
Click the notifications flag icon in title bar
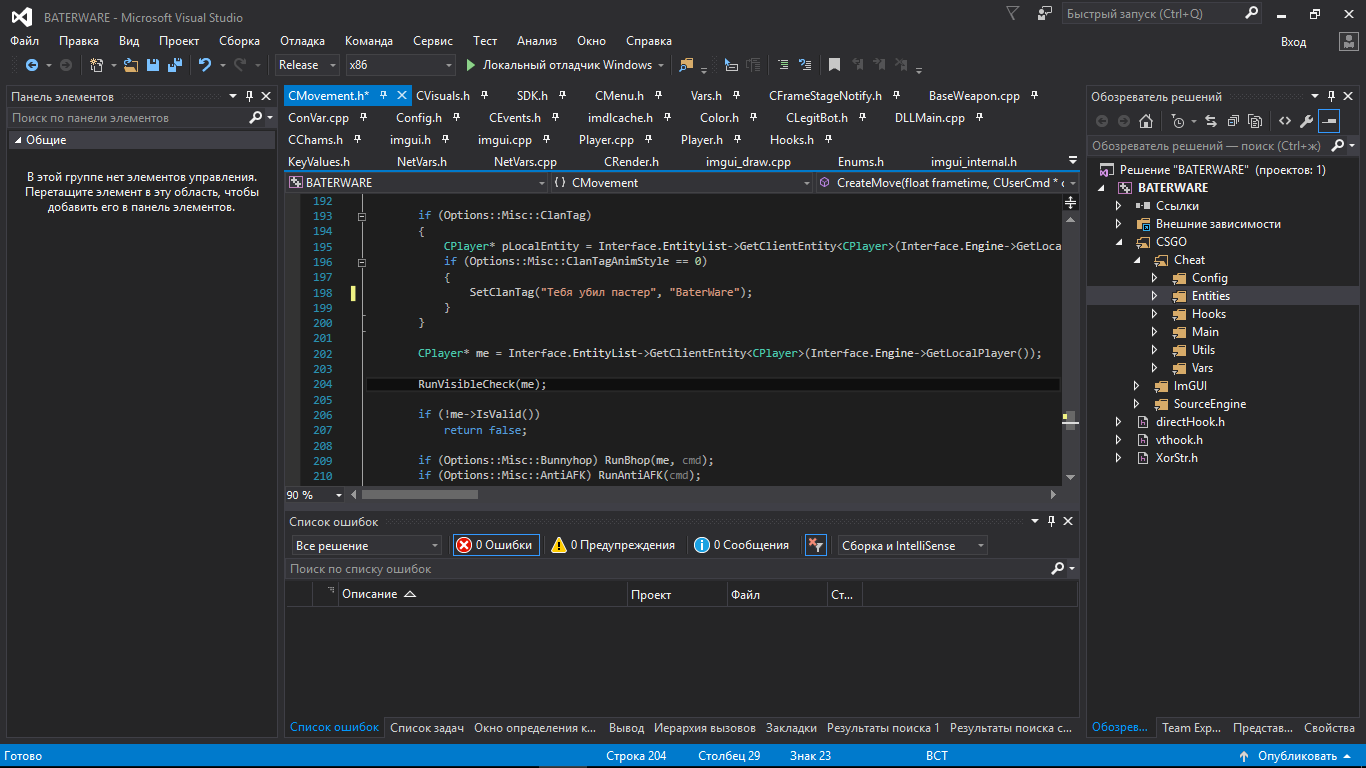[x=1013, y=14]
